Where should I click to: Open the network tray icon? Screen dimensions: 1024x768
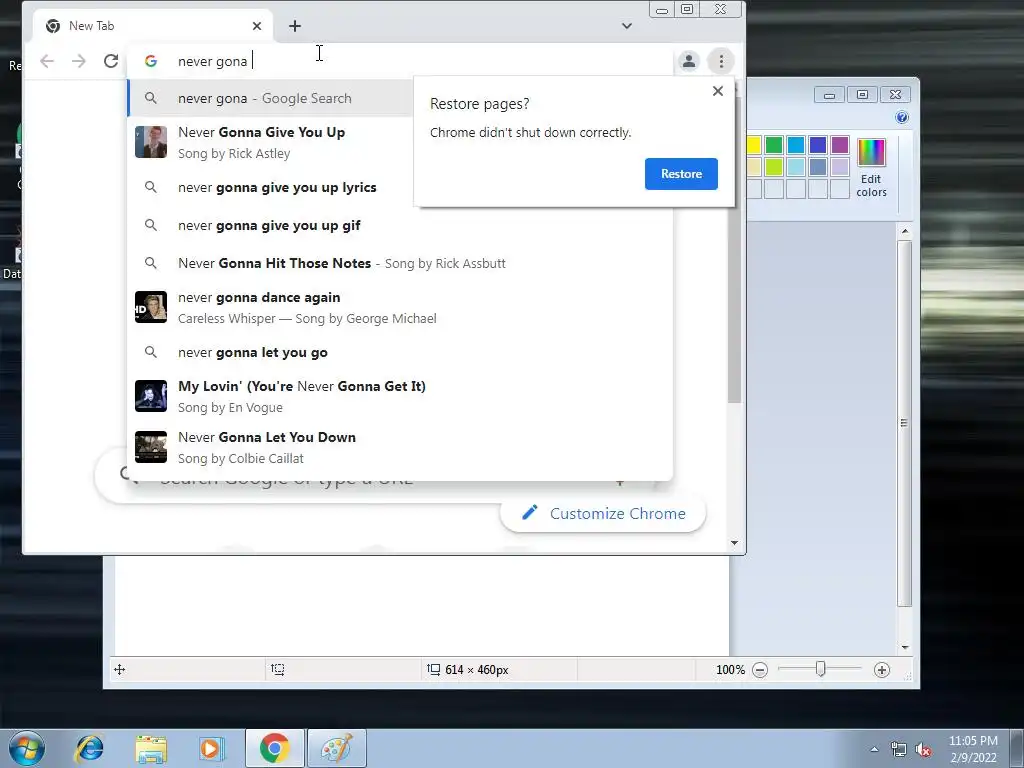click(x=899, y=750)
